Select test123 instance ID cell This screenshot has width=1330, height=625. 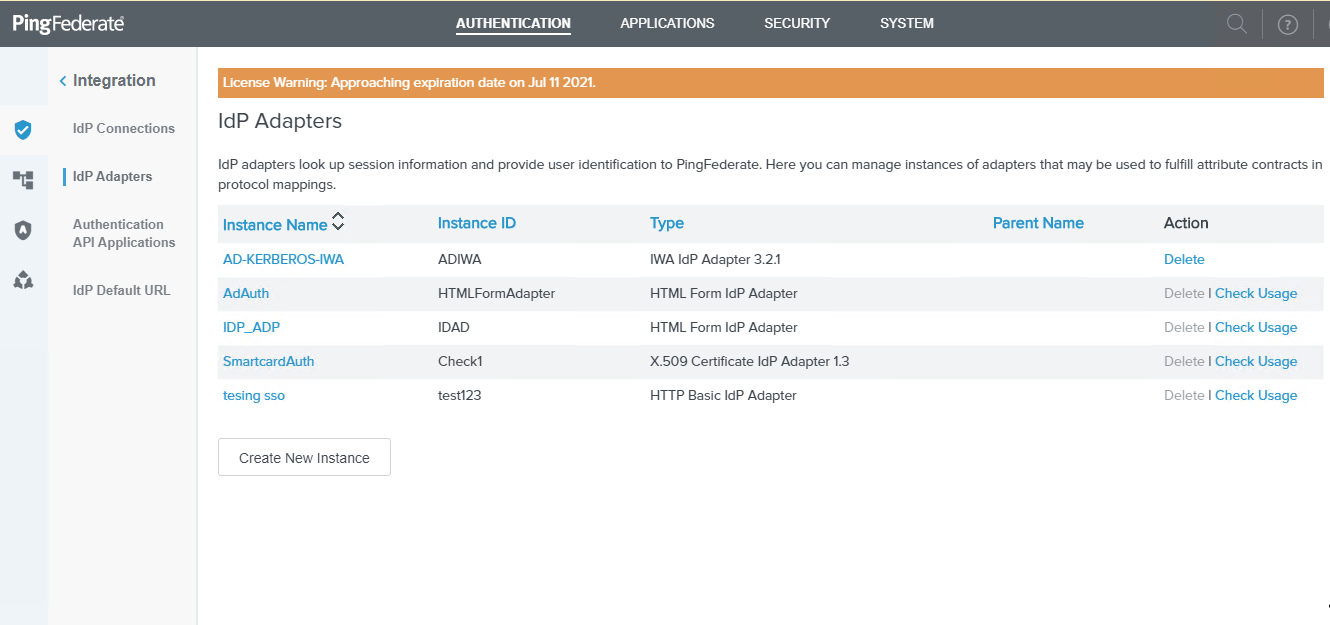pos(461,395)
